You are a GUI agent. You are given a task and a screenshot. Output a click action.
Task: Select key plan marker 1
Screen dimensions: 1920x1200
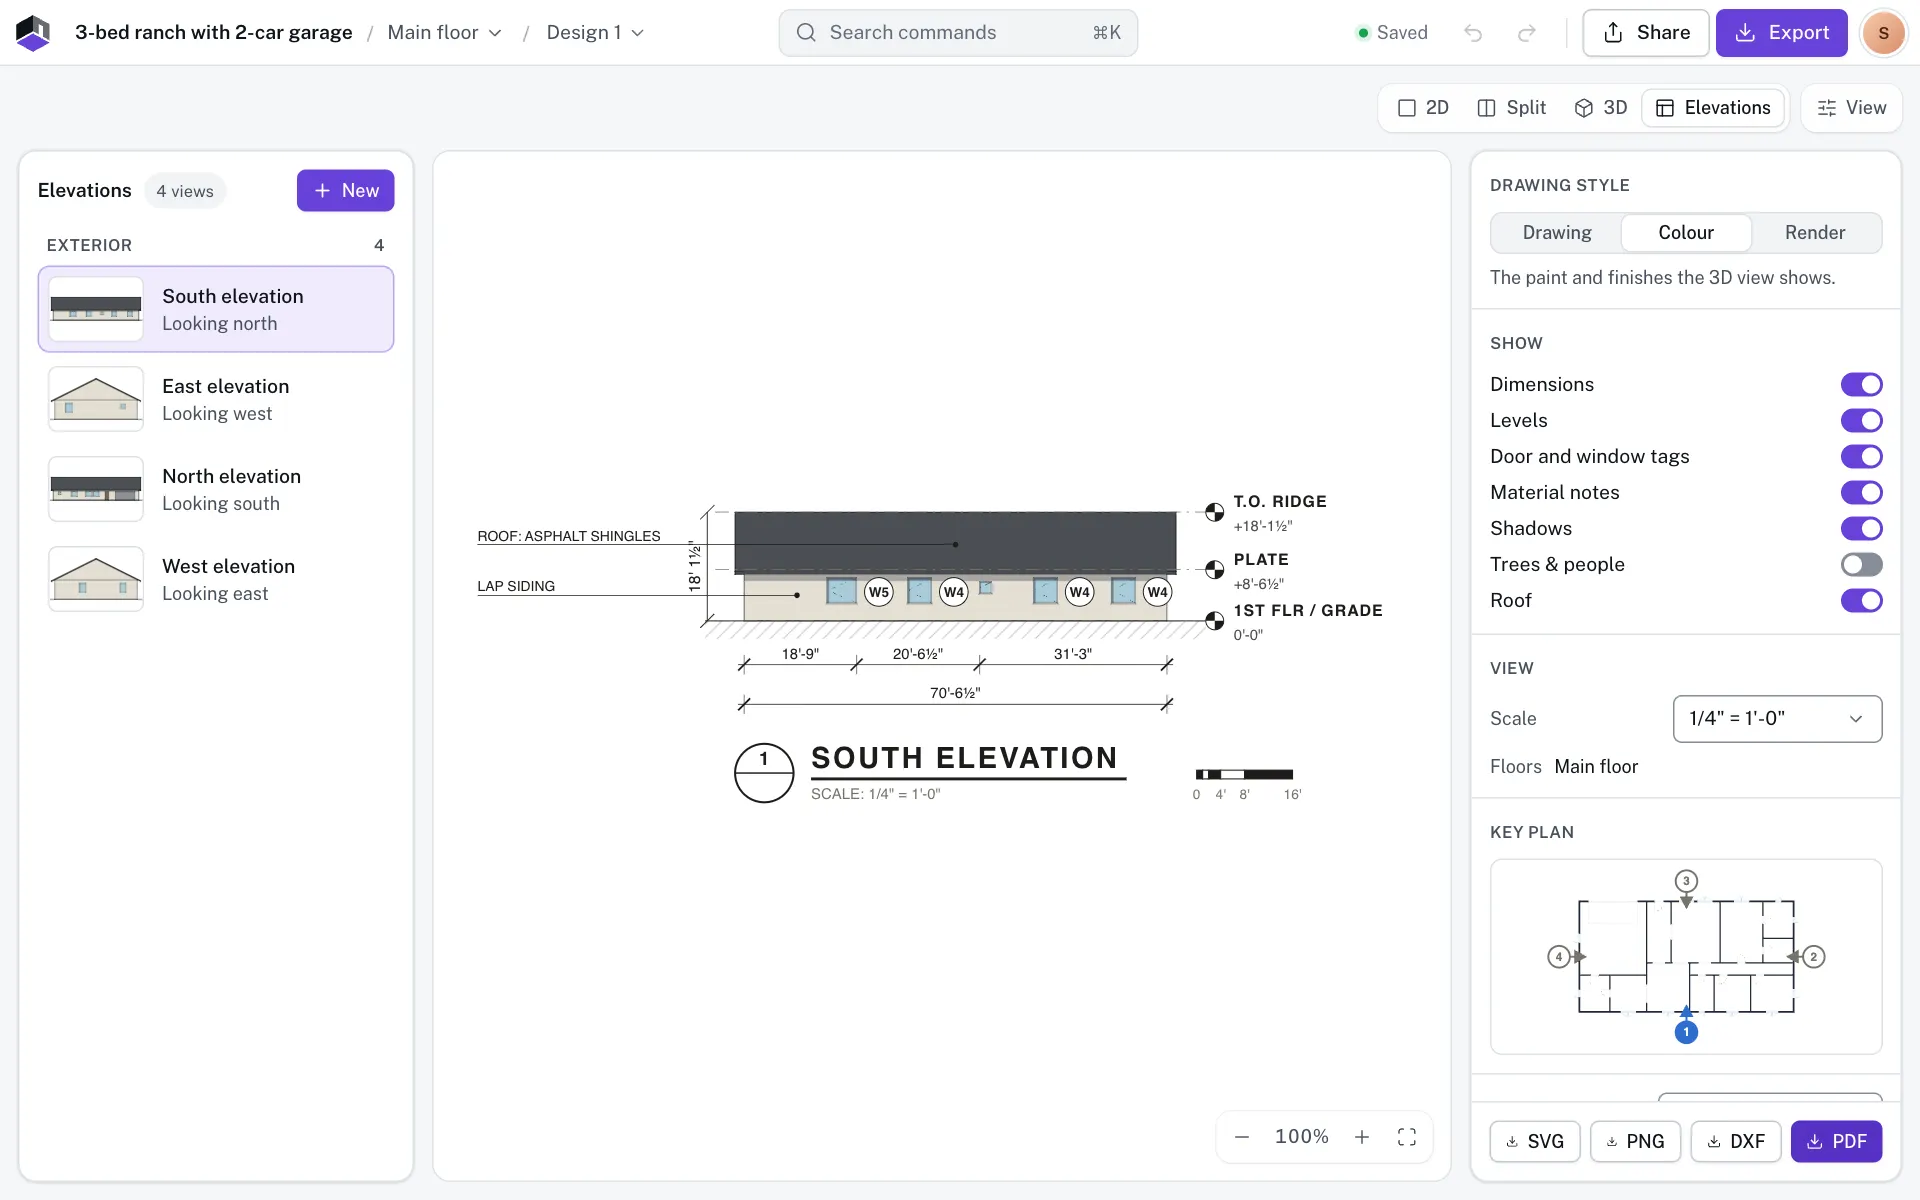(x=1686, y=1032)
